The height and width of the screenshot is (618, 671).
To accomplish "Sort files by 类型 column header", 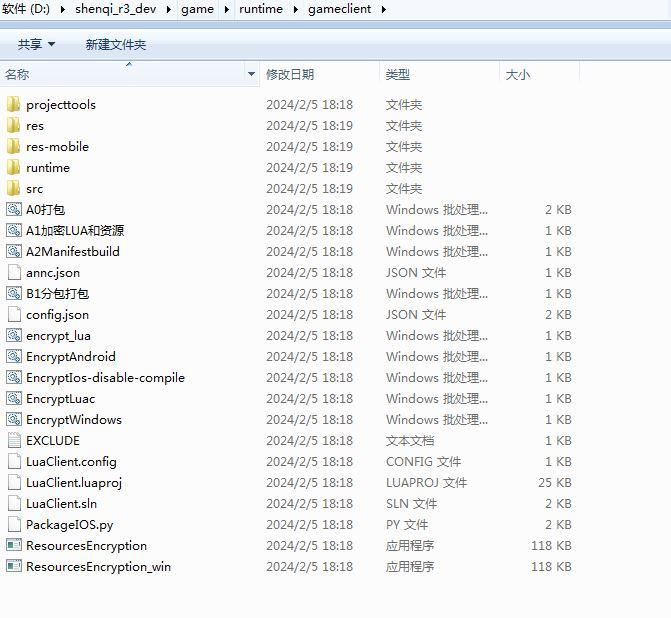I will (x=398, y=74).
